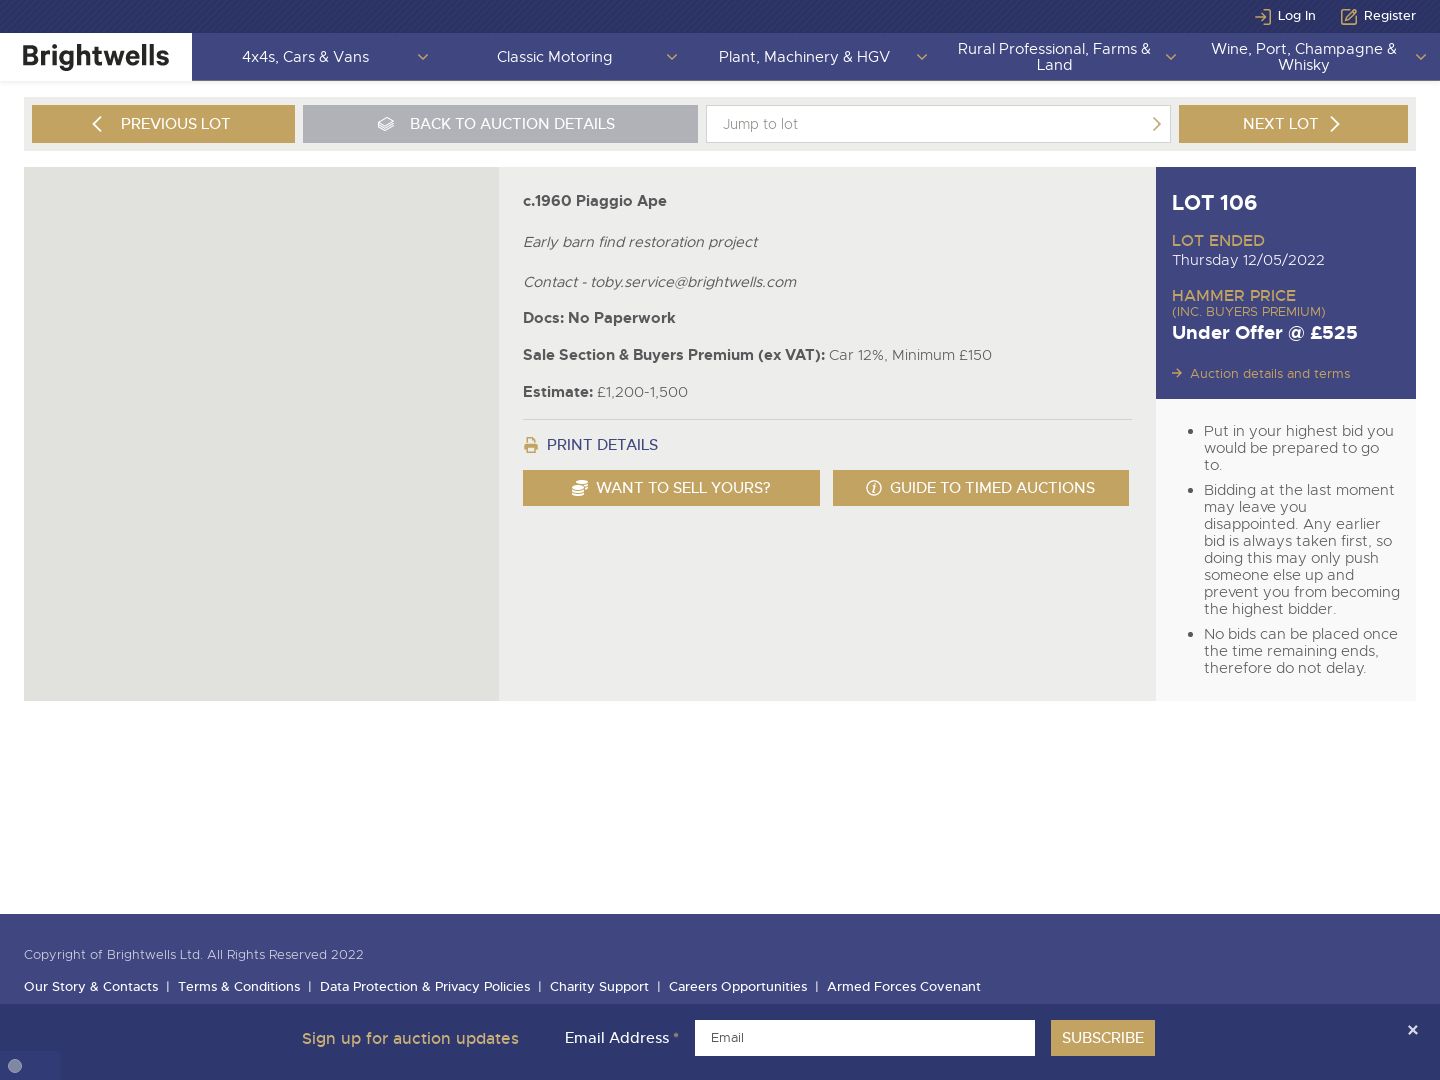Viewport: 1440px width, 1080px height.
Task: Open Charity Support footer link
Action: 599,987
